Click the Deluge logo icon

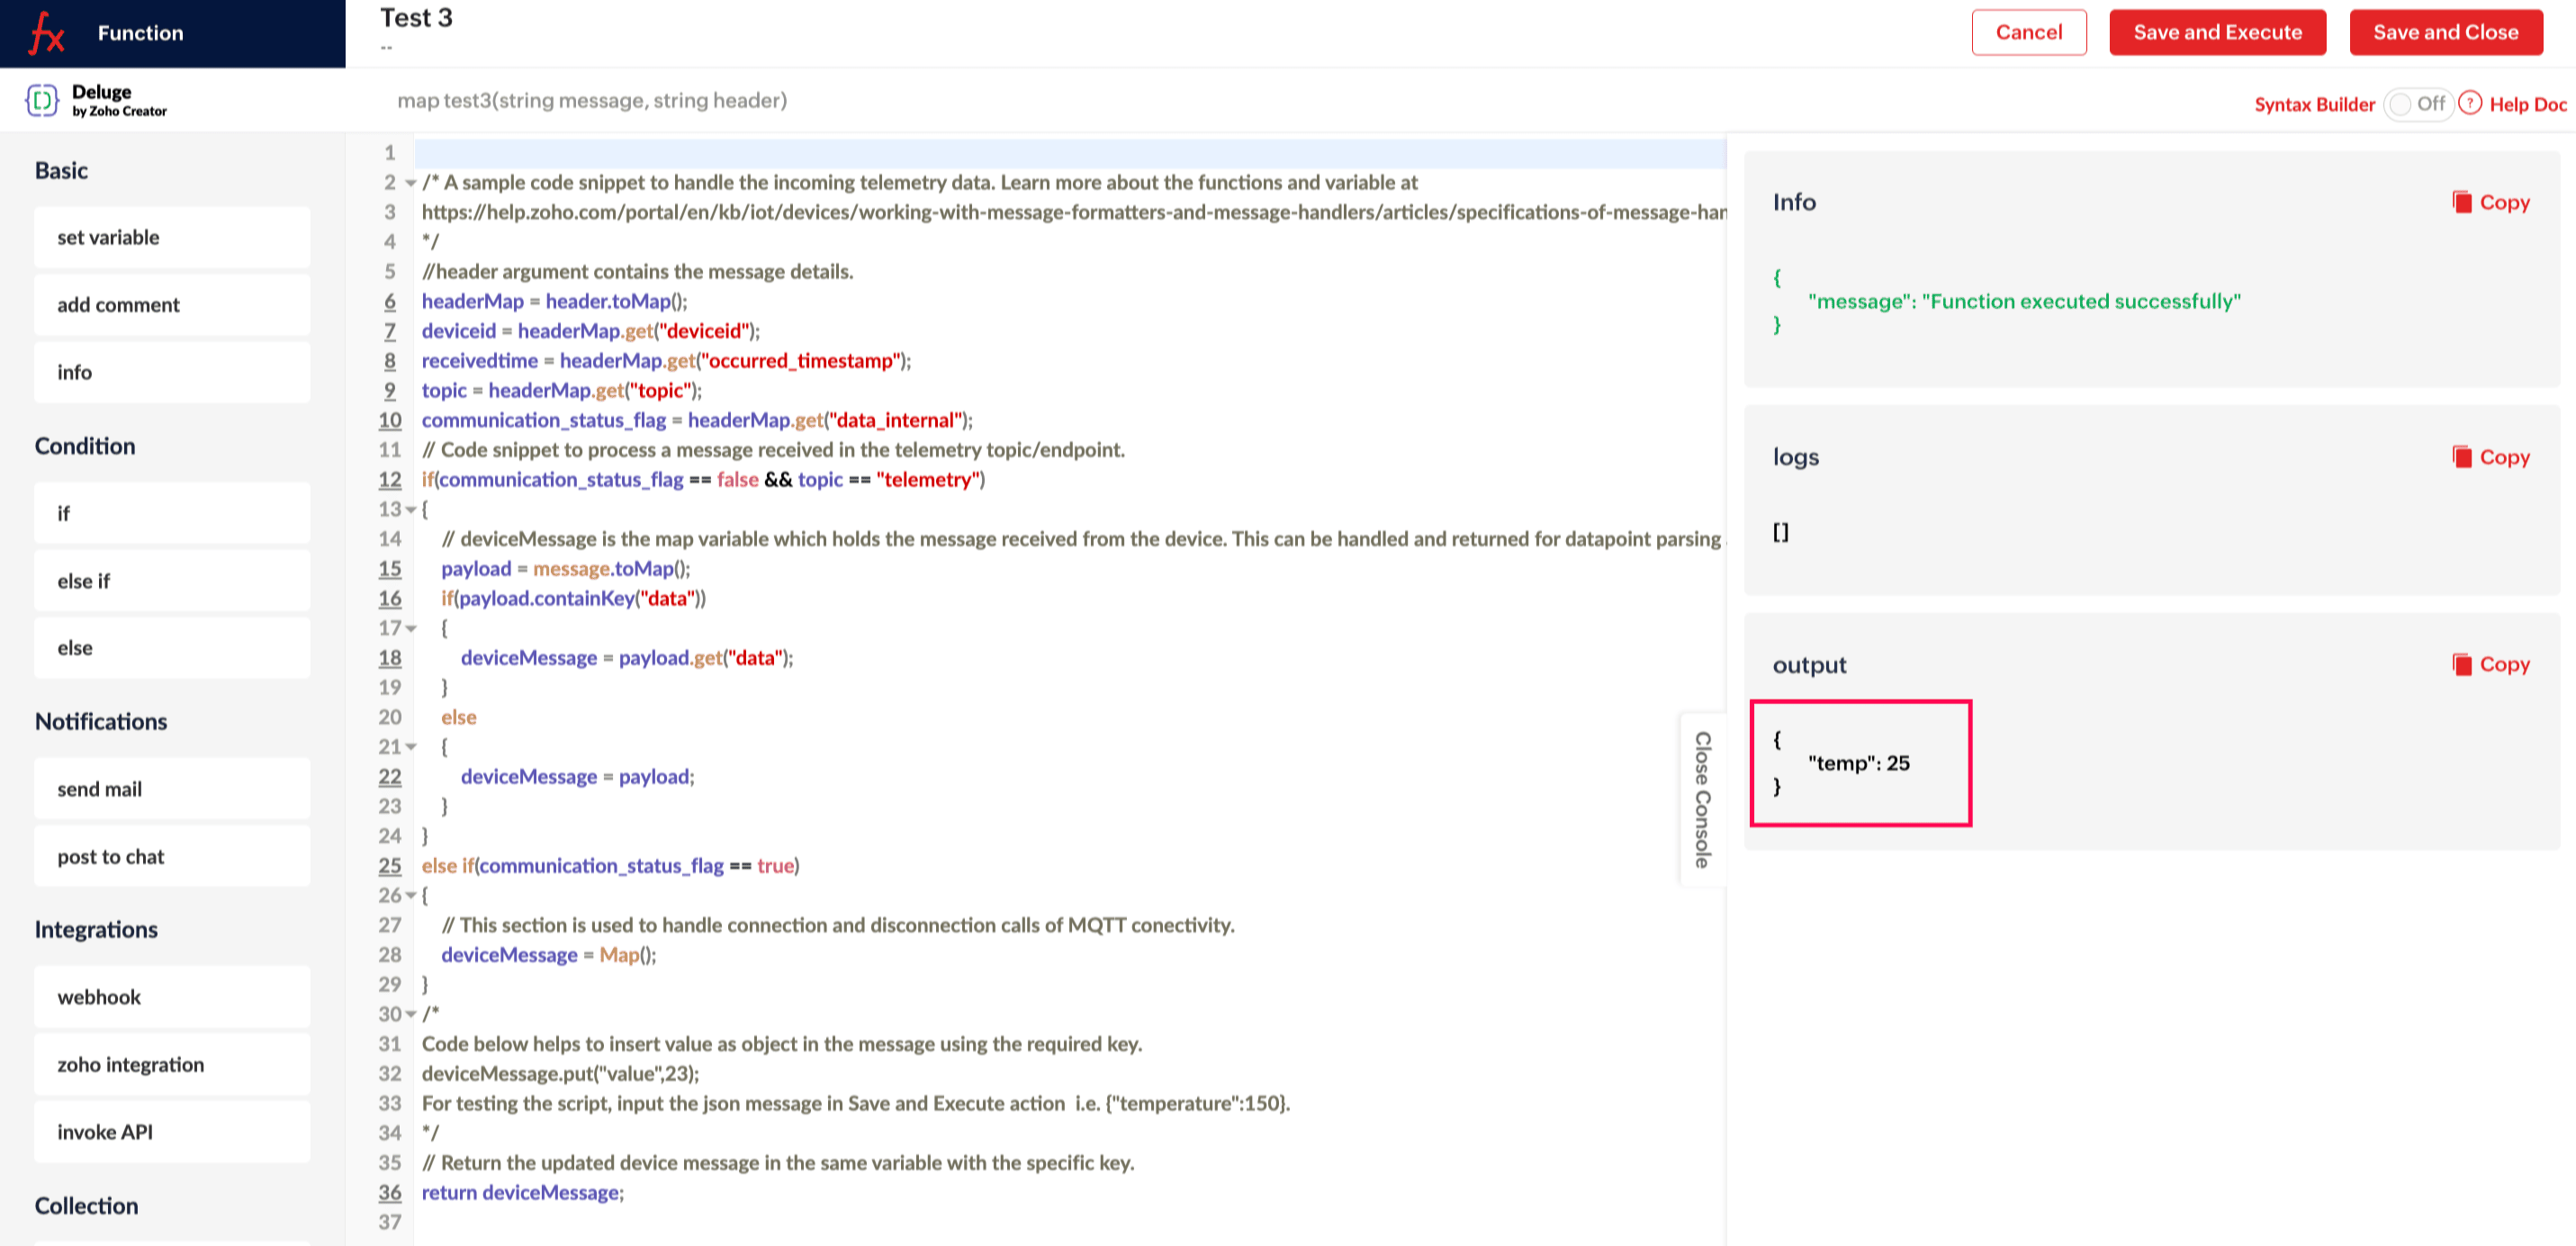coord(42,100)
